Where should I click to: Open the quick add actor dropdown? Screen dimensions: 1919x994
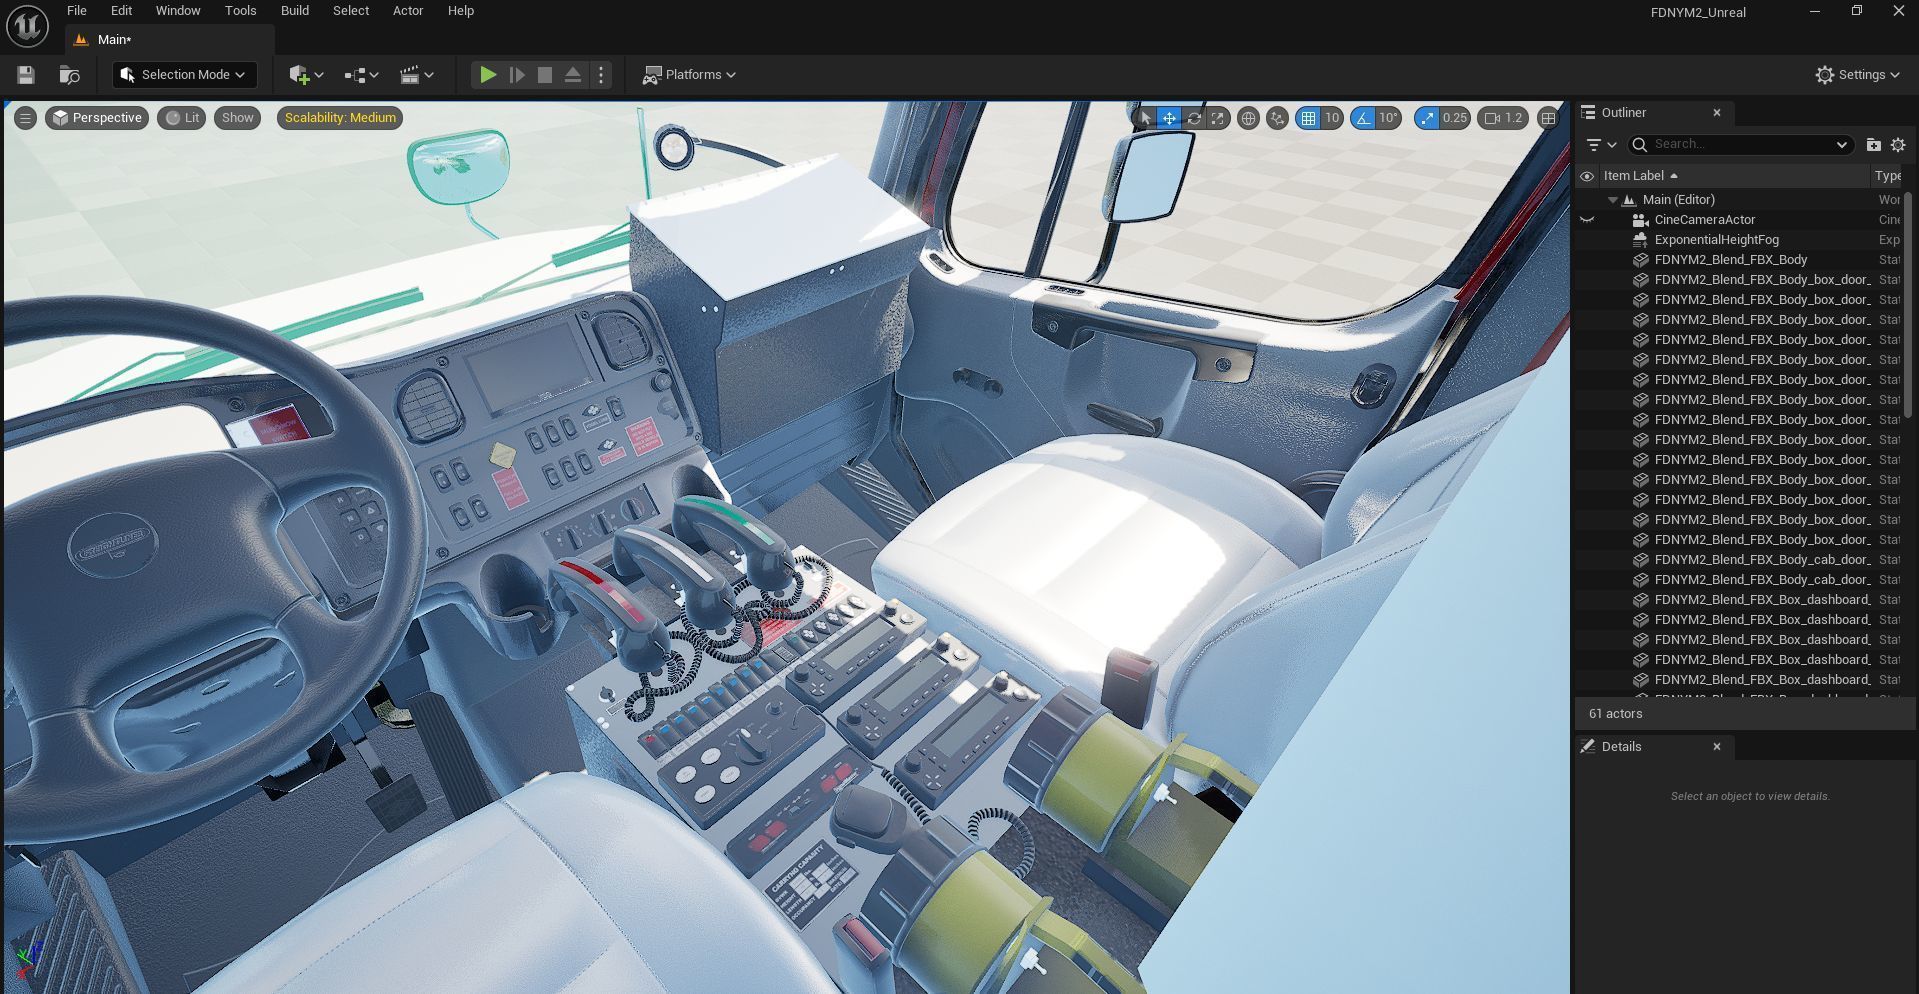306,75
